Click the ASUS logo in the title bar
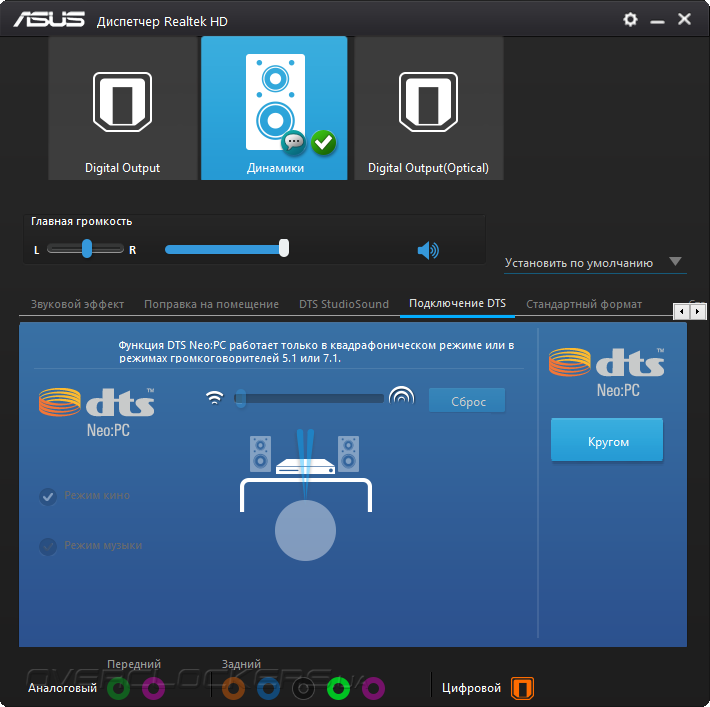 49,20
